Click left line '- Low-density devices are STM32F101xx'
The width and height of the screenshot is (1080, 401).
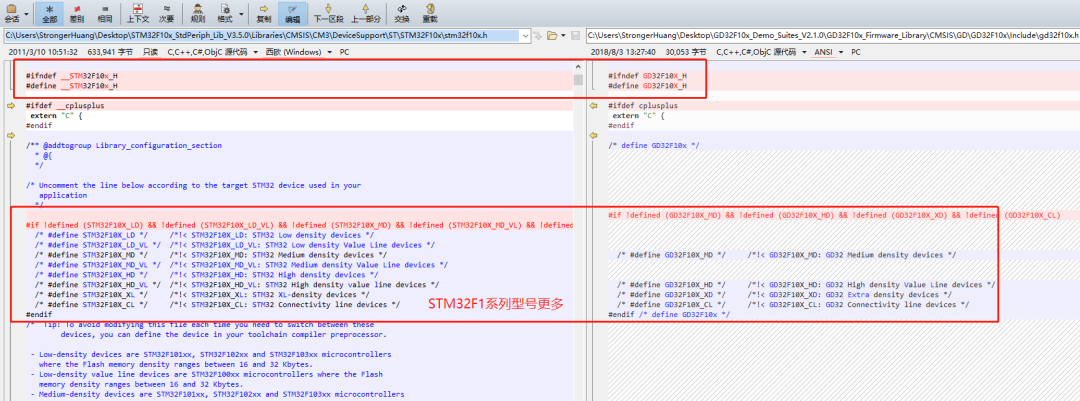tap(211, 354)
